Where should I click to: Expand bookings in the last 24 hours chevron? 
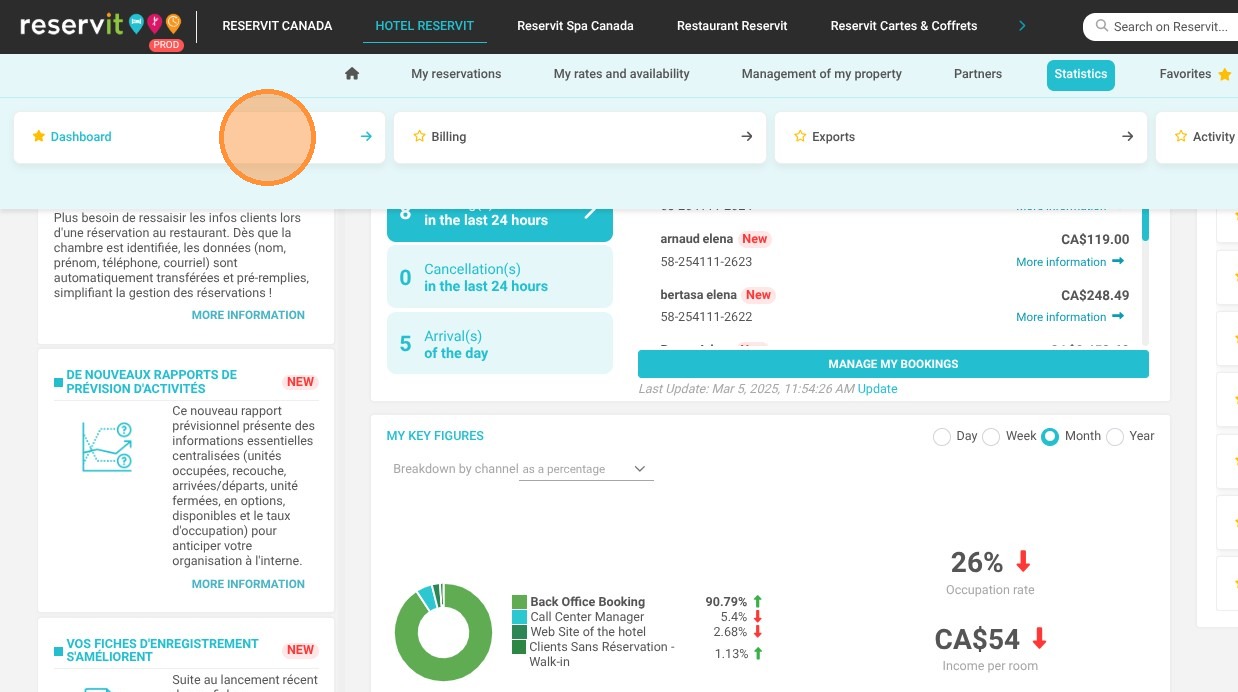tap(591, 211)
